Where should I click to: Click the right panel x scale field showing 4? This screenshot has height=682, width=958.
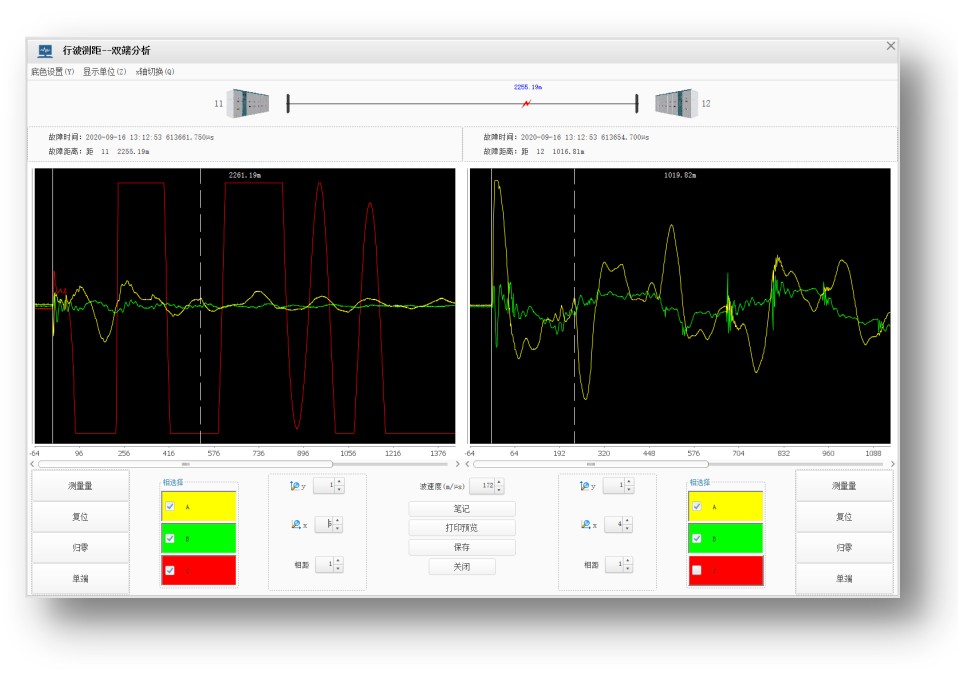pyautogui.click(x=614, y=524)
